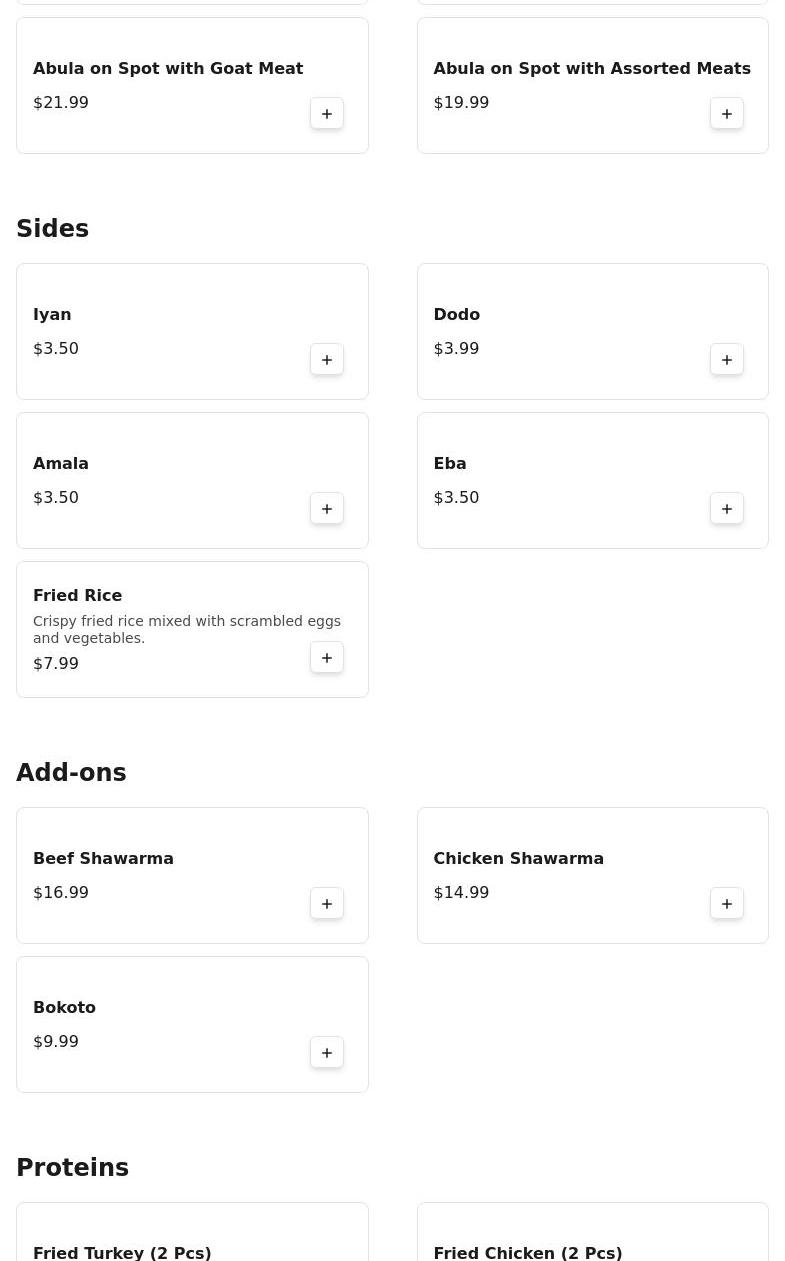This screenshot has height=1261, width=785.
Task: Click the Eba item title
Action: pyautogui.click(x=449, y=464)
